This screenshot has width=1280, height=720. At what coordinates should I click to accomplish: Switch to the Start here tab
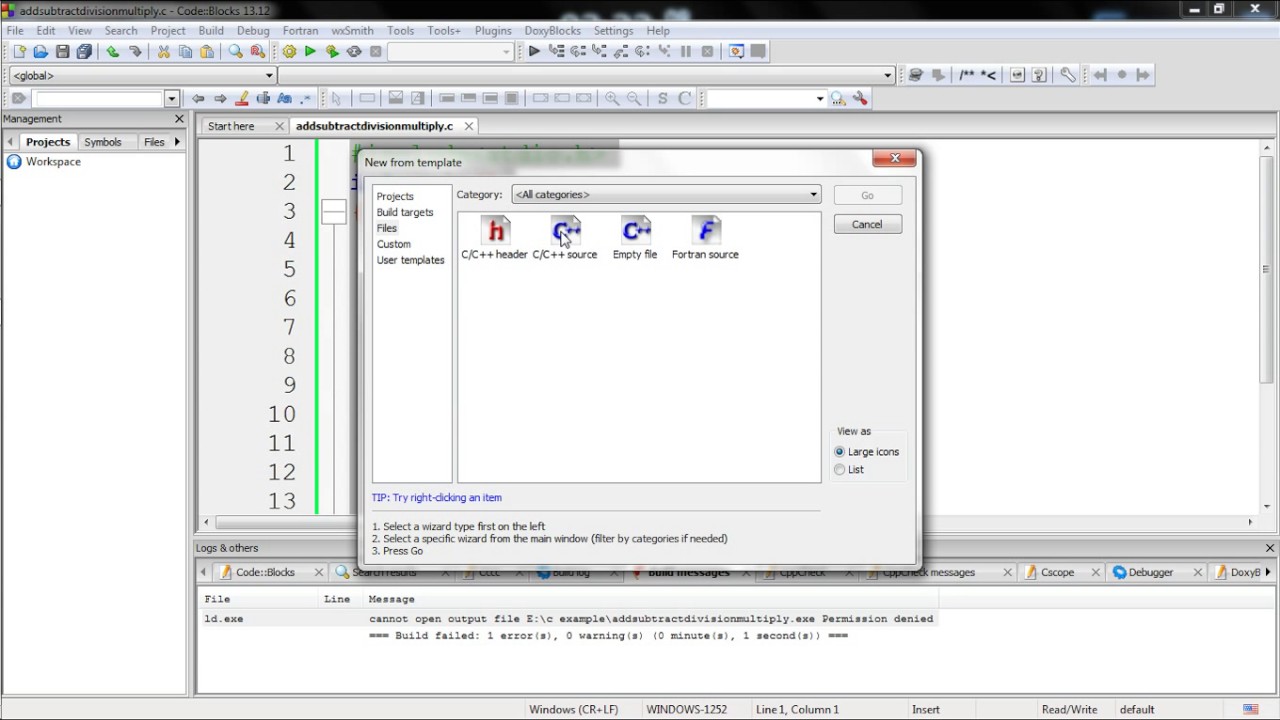point(231,126)
